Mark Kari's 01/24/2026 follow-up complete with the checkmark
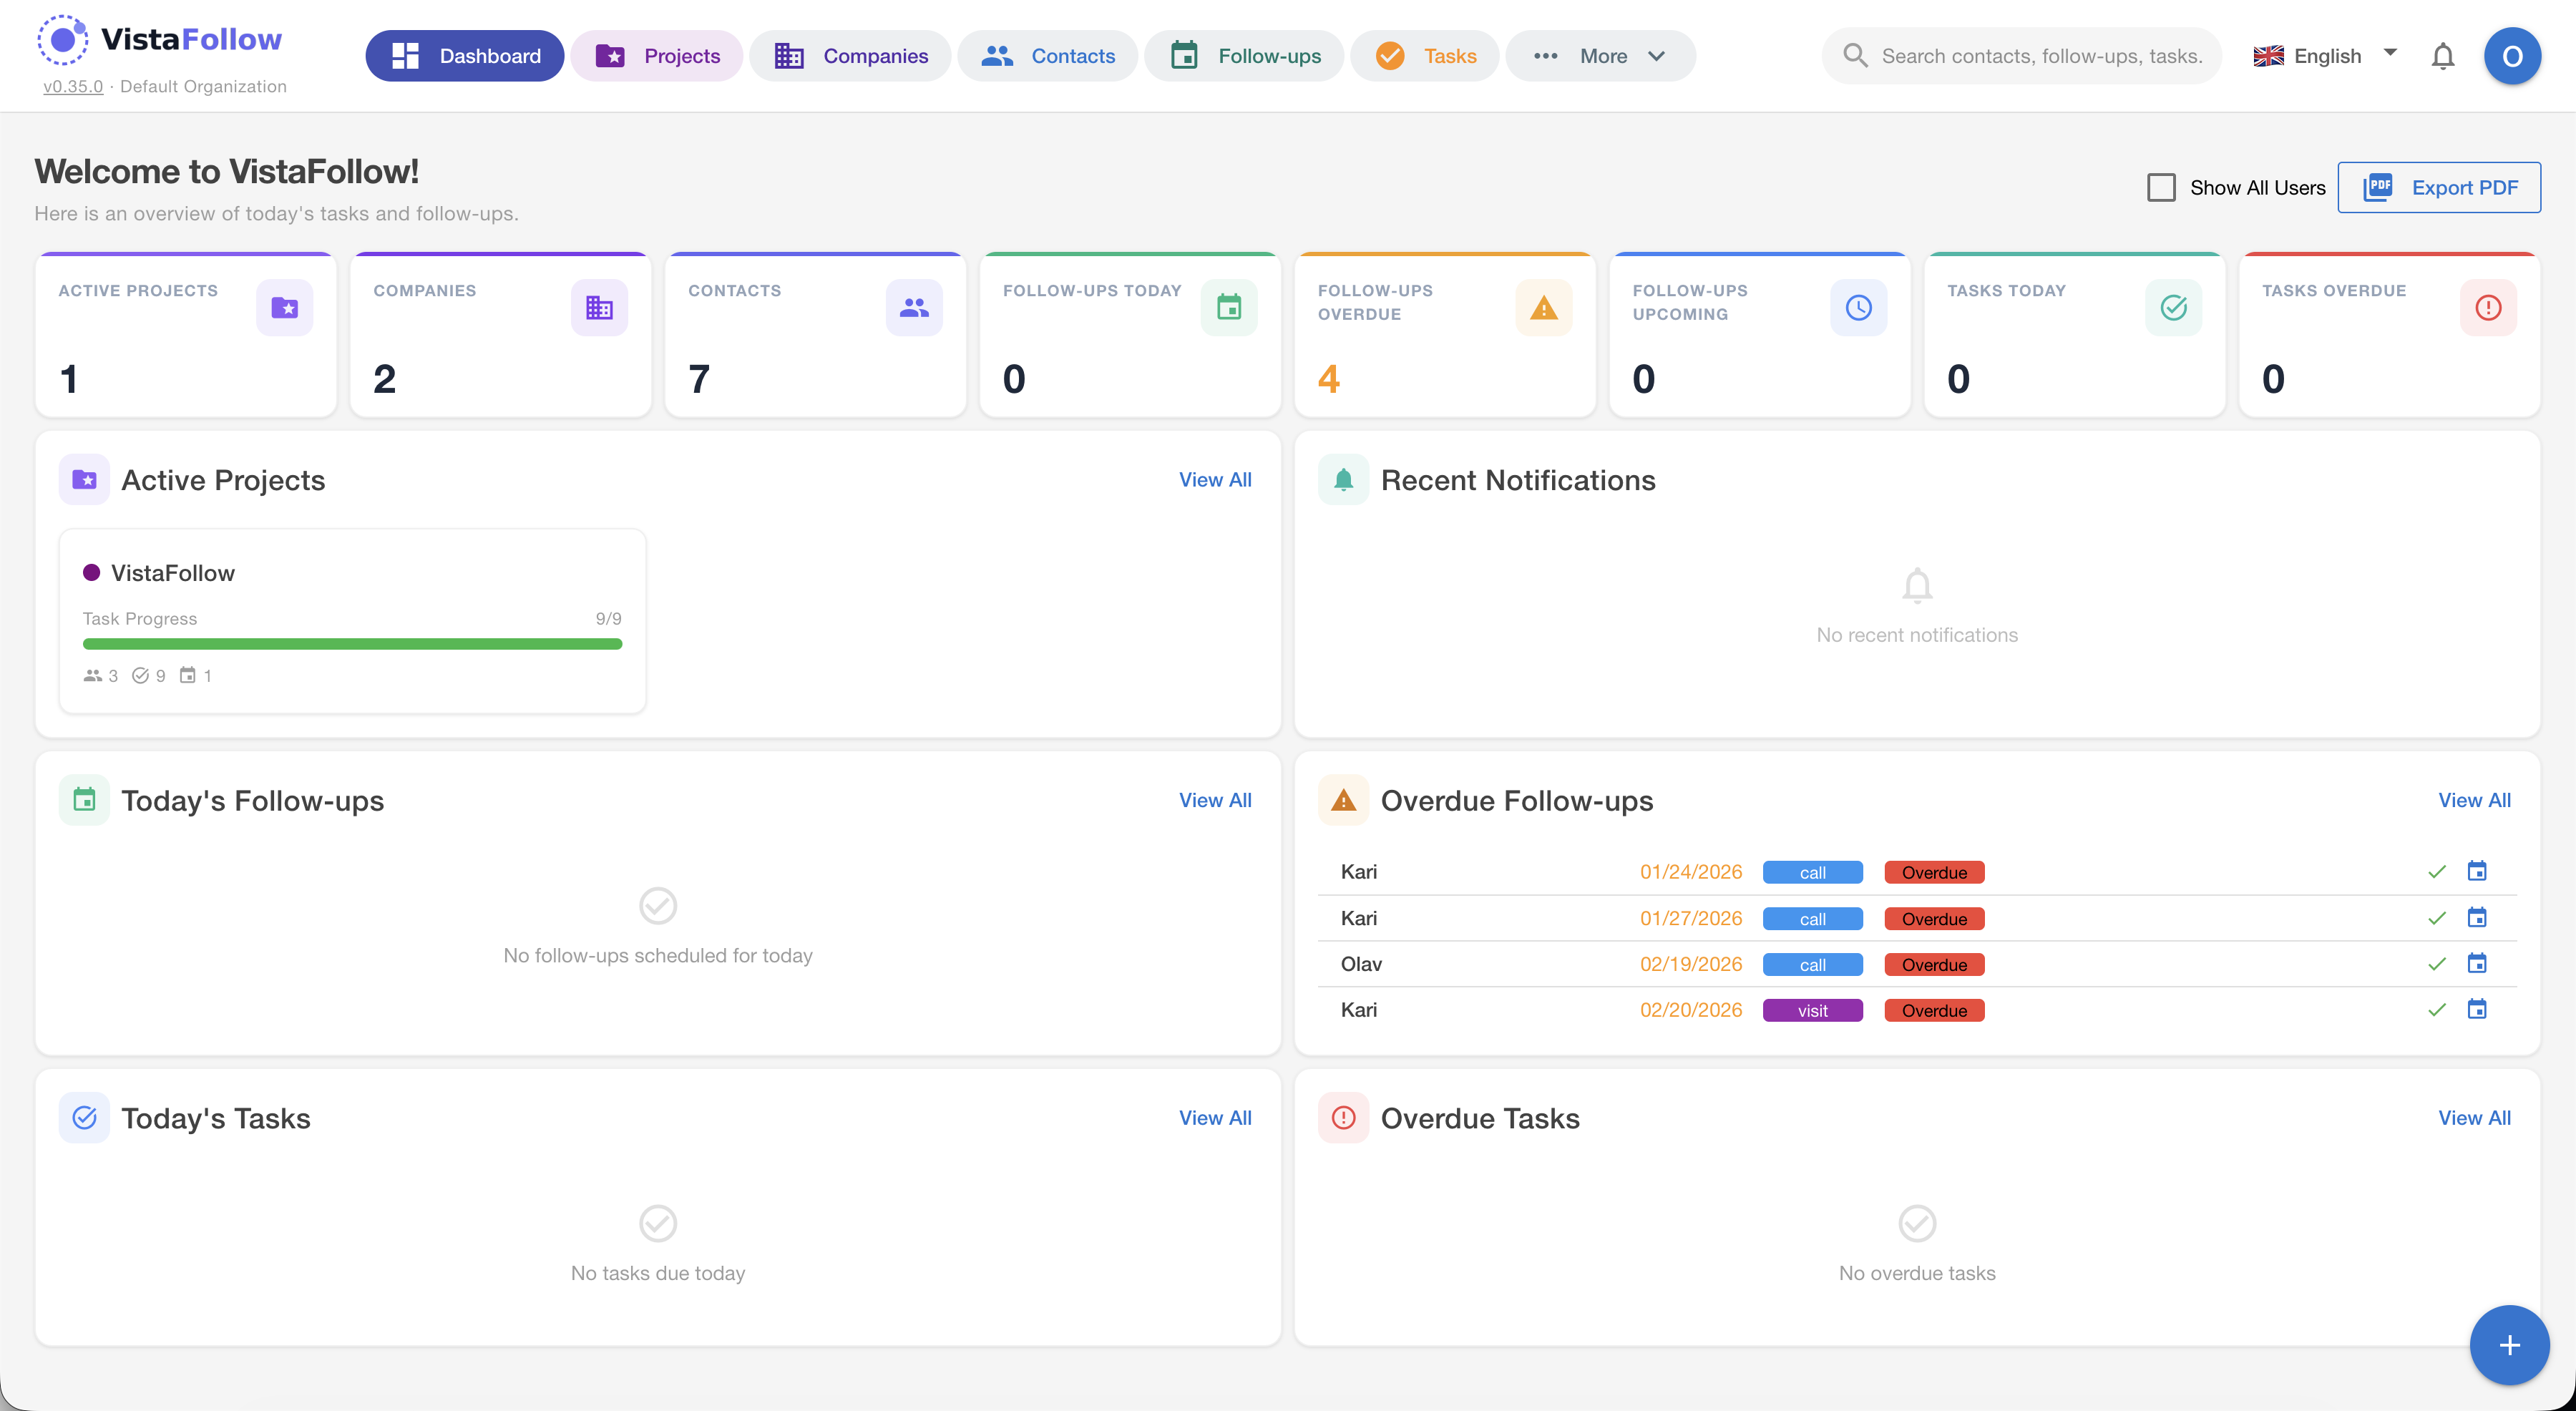 (x=2437, y=871)
